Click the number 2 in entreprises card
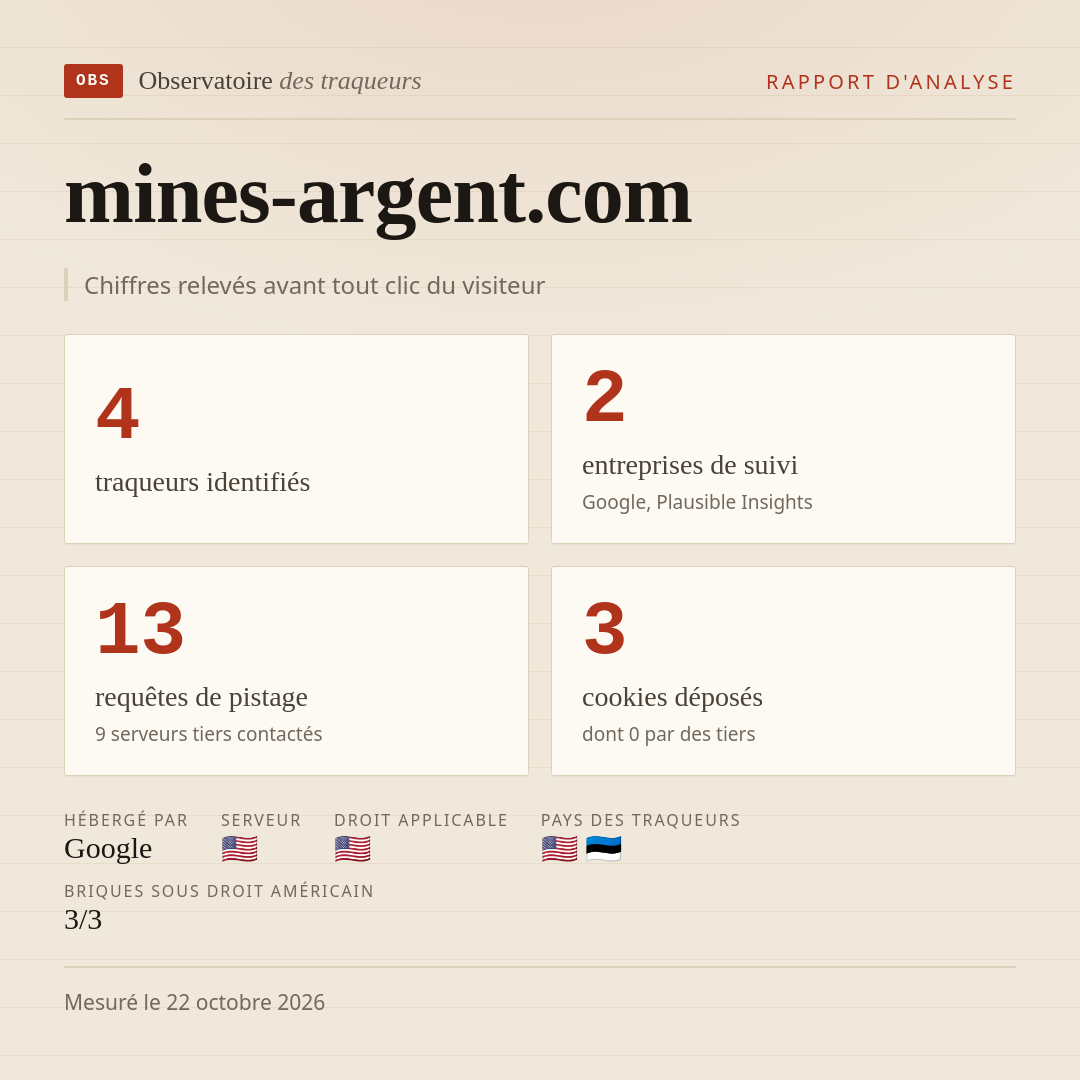The height and width of the screenshot is (1080, 1080). click(605, 397)
